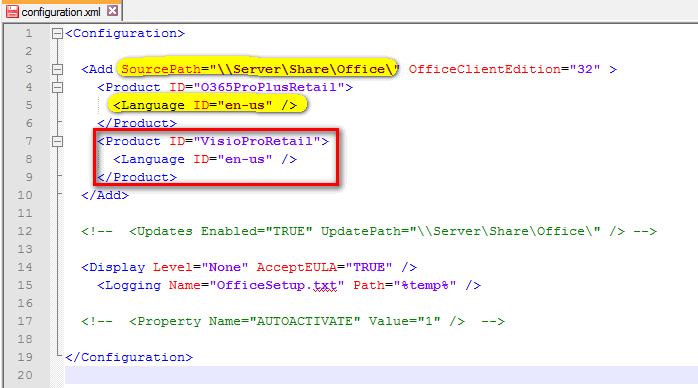Click the Language tag on line 8
Image resolution: width=698 pixels, height=388 pixels.
click(x=205, y=159)
